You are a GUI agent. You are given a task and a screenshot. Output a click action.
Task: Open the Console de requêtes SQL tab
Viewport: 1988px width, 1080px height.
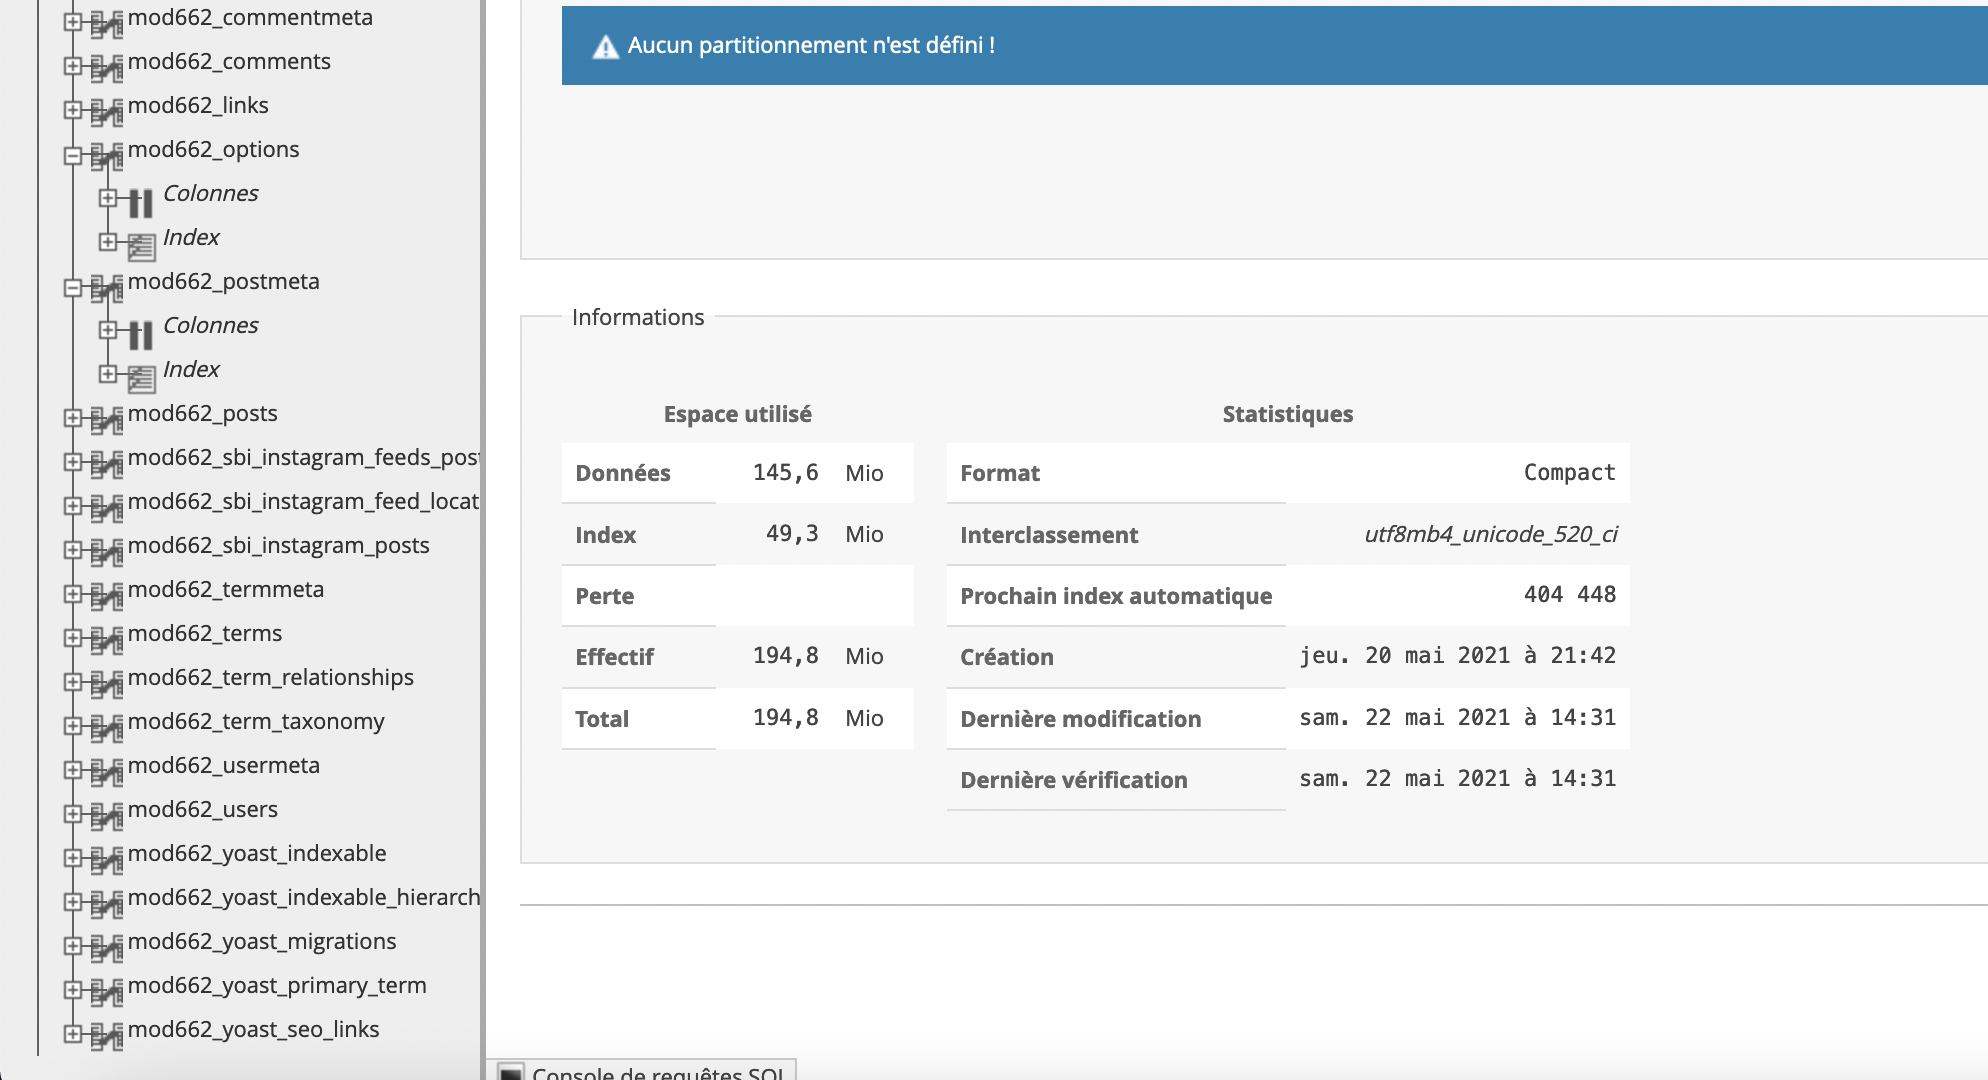pos(657,1073)
